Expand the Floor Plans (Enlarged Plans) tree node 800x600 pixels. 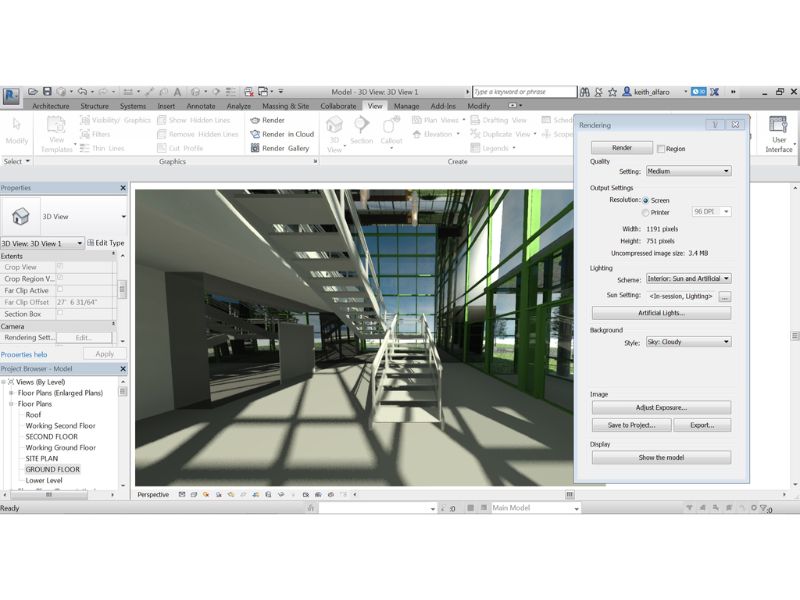pyautogui.click(x=11, y=393)
